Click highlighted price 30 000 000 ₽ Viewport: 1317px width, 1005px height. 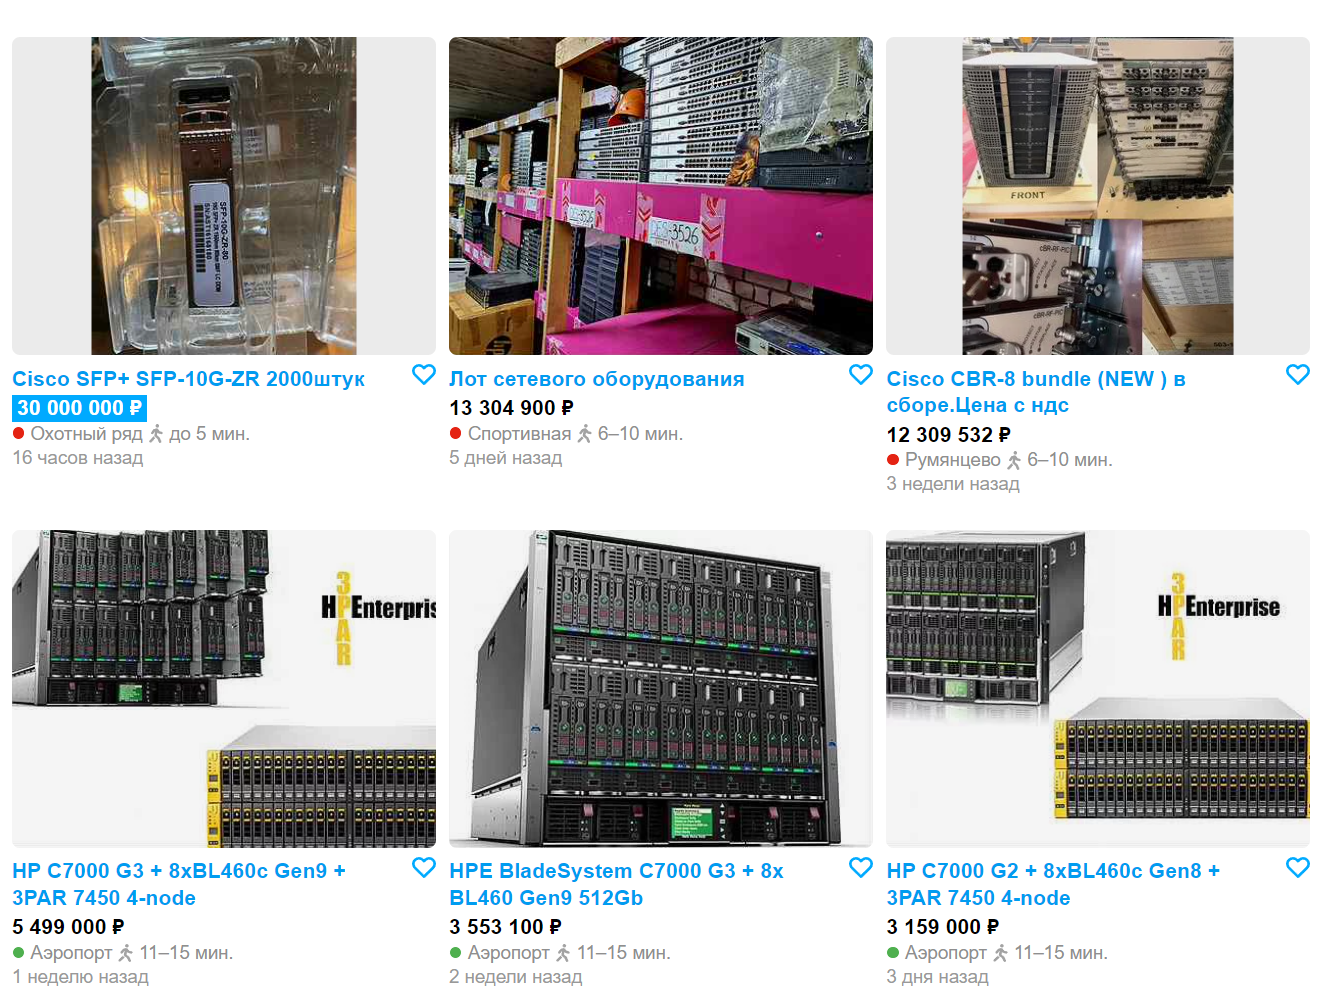[x=79, y=408]
